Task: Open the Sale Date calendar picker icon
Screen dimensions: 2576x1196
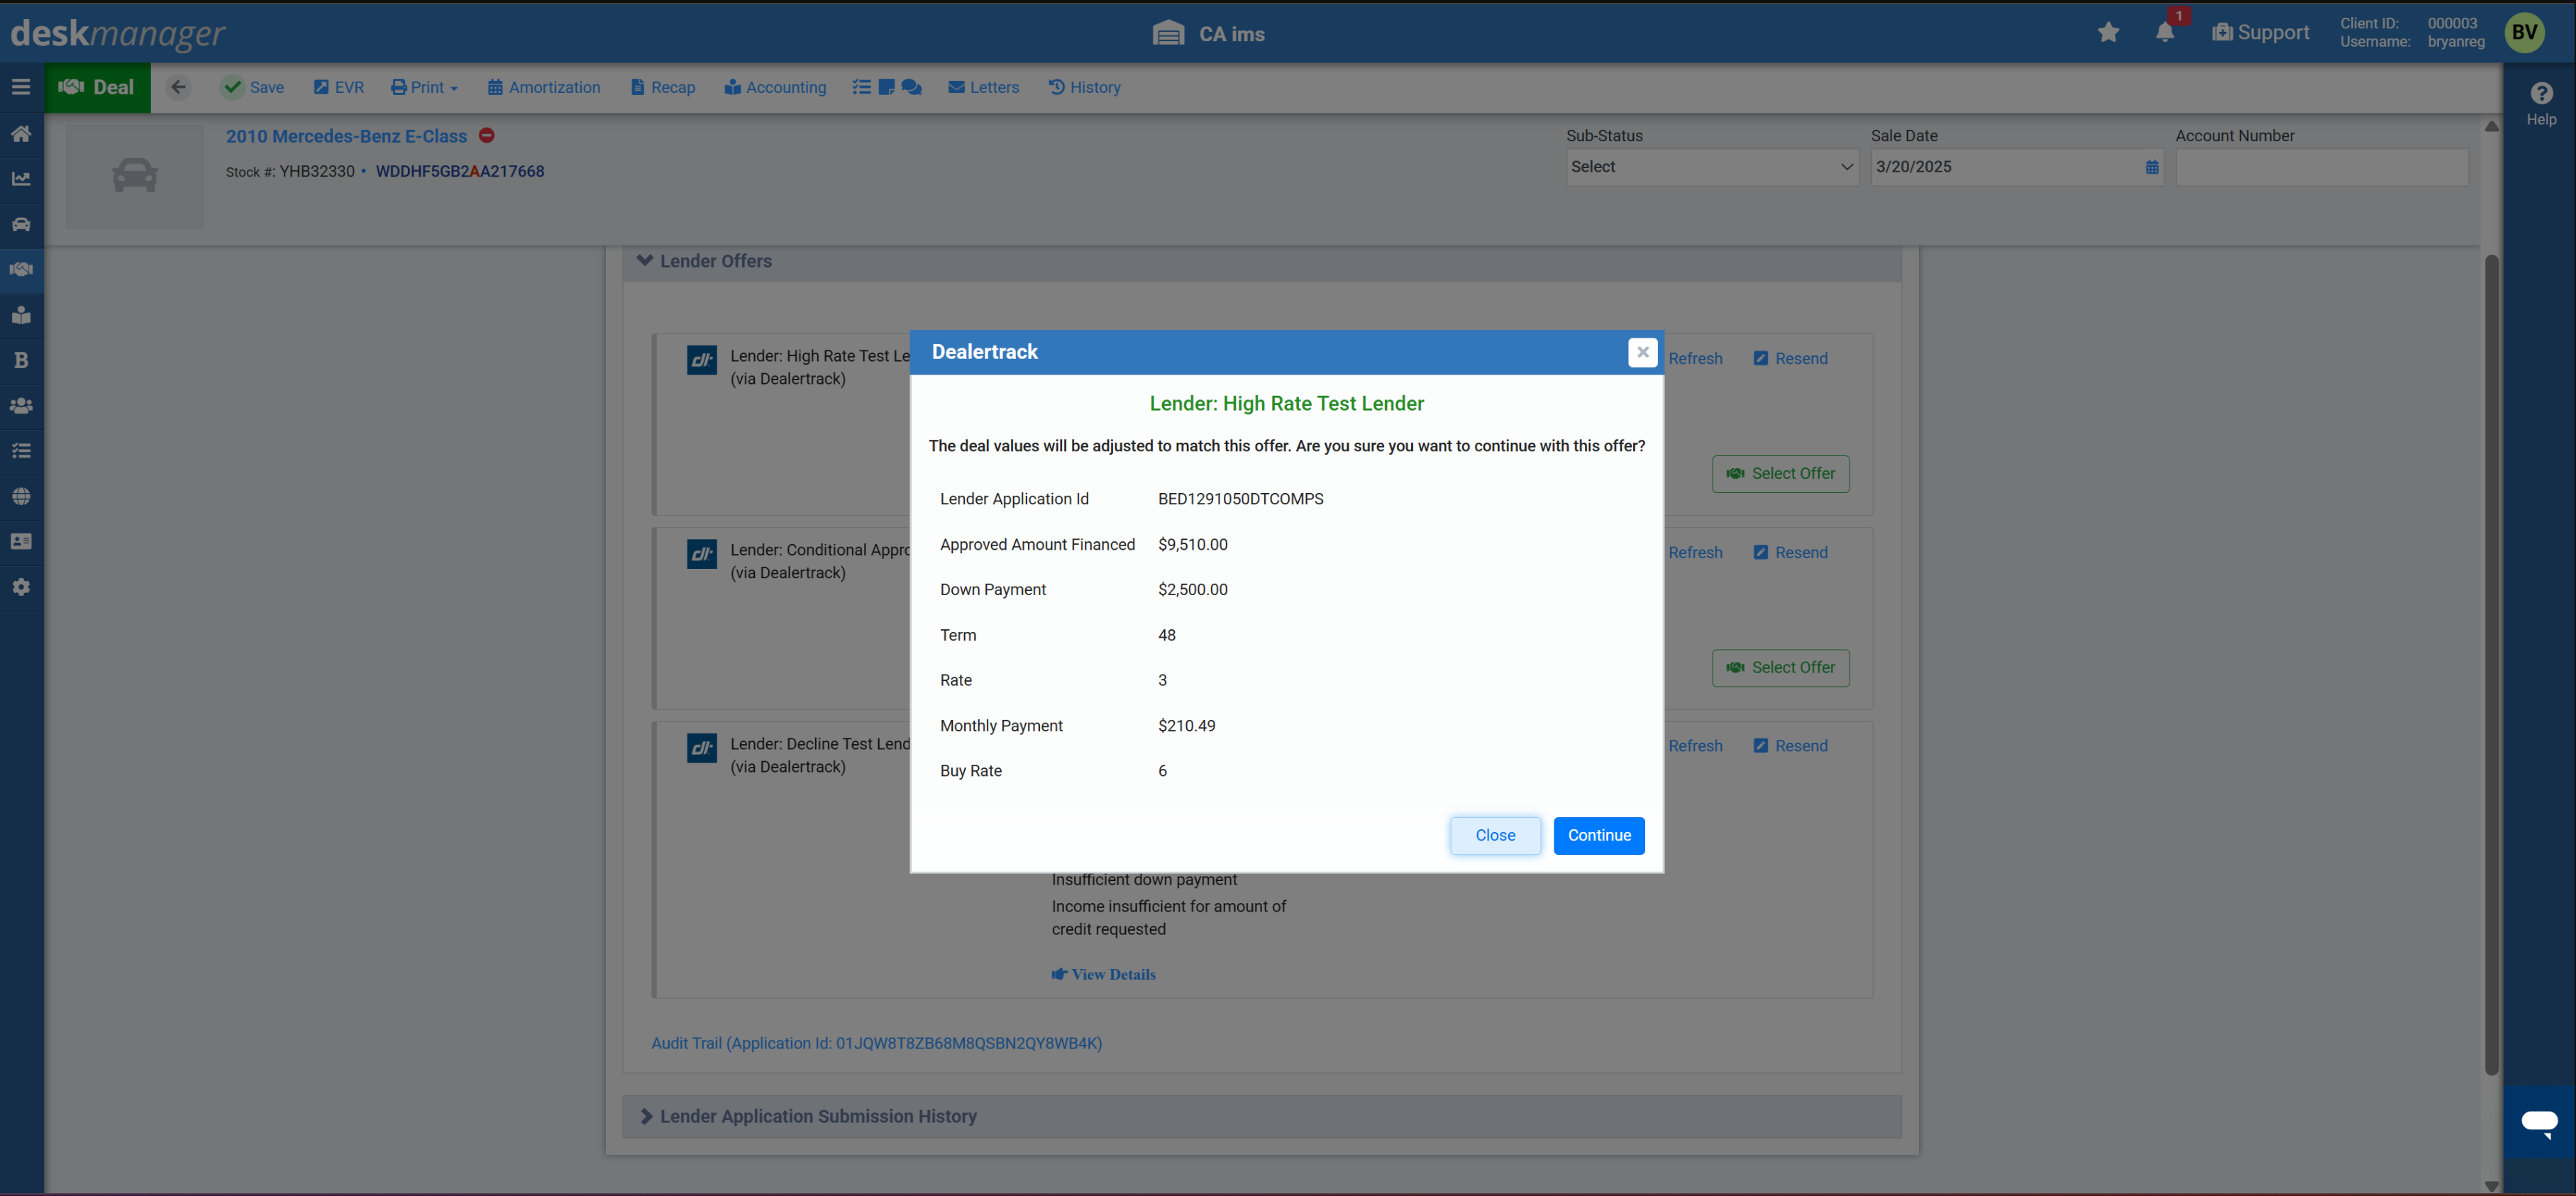Action: [2152, 167]
